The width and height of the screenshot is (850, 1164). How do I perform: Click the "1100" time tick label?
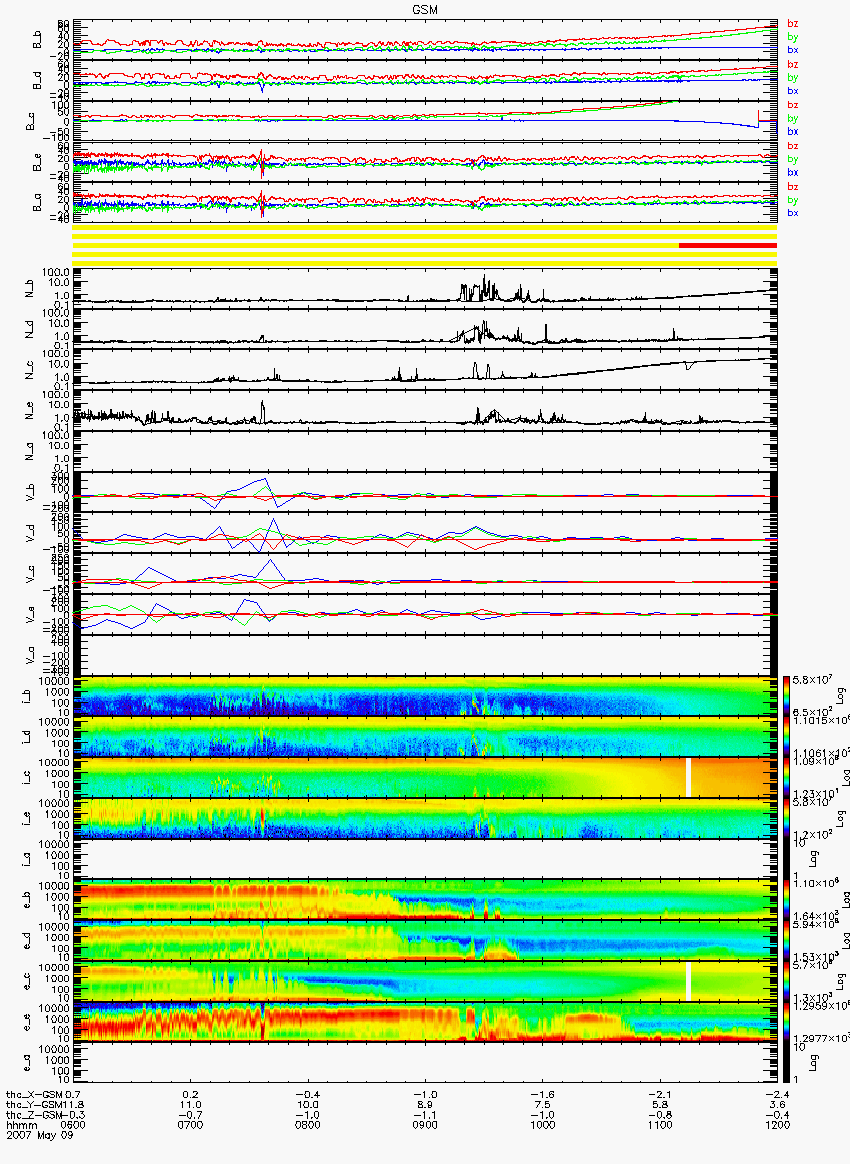pos(660,1125)
